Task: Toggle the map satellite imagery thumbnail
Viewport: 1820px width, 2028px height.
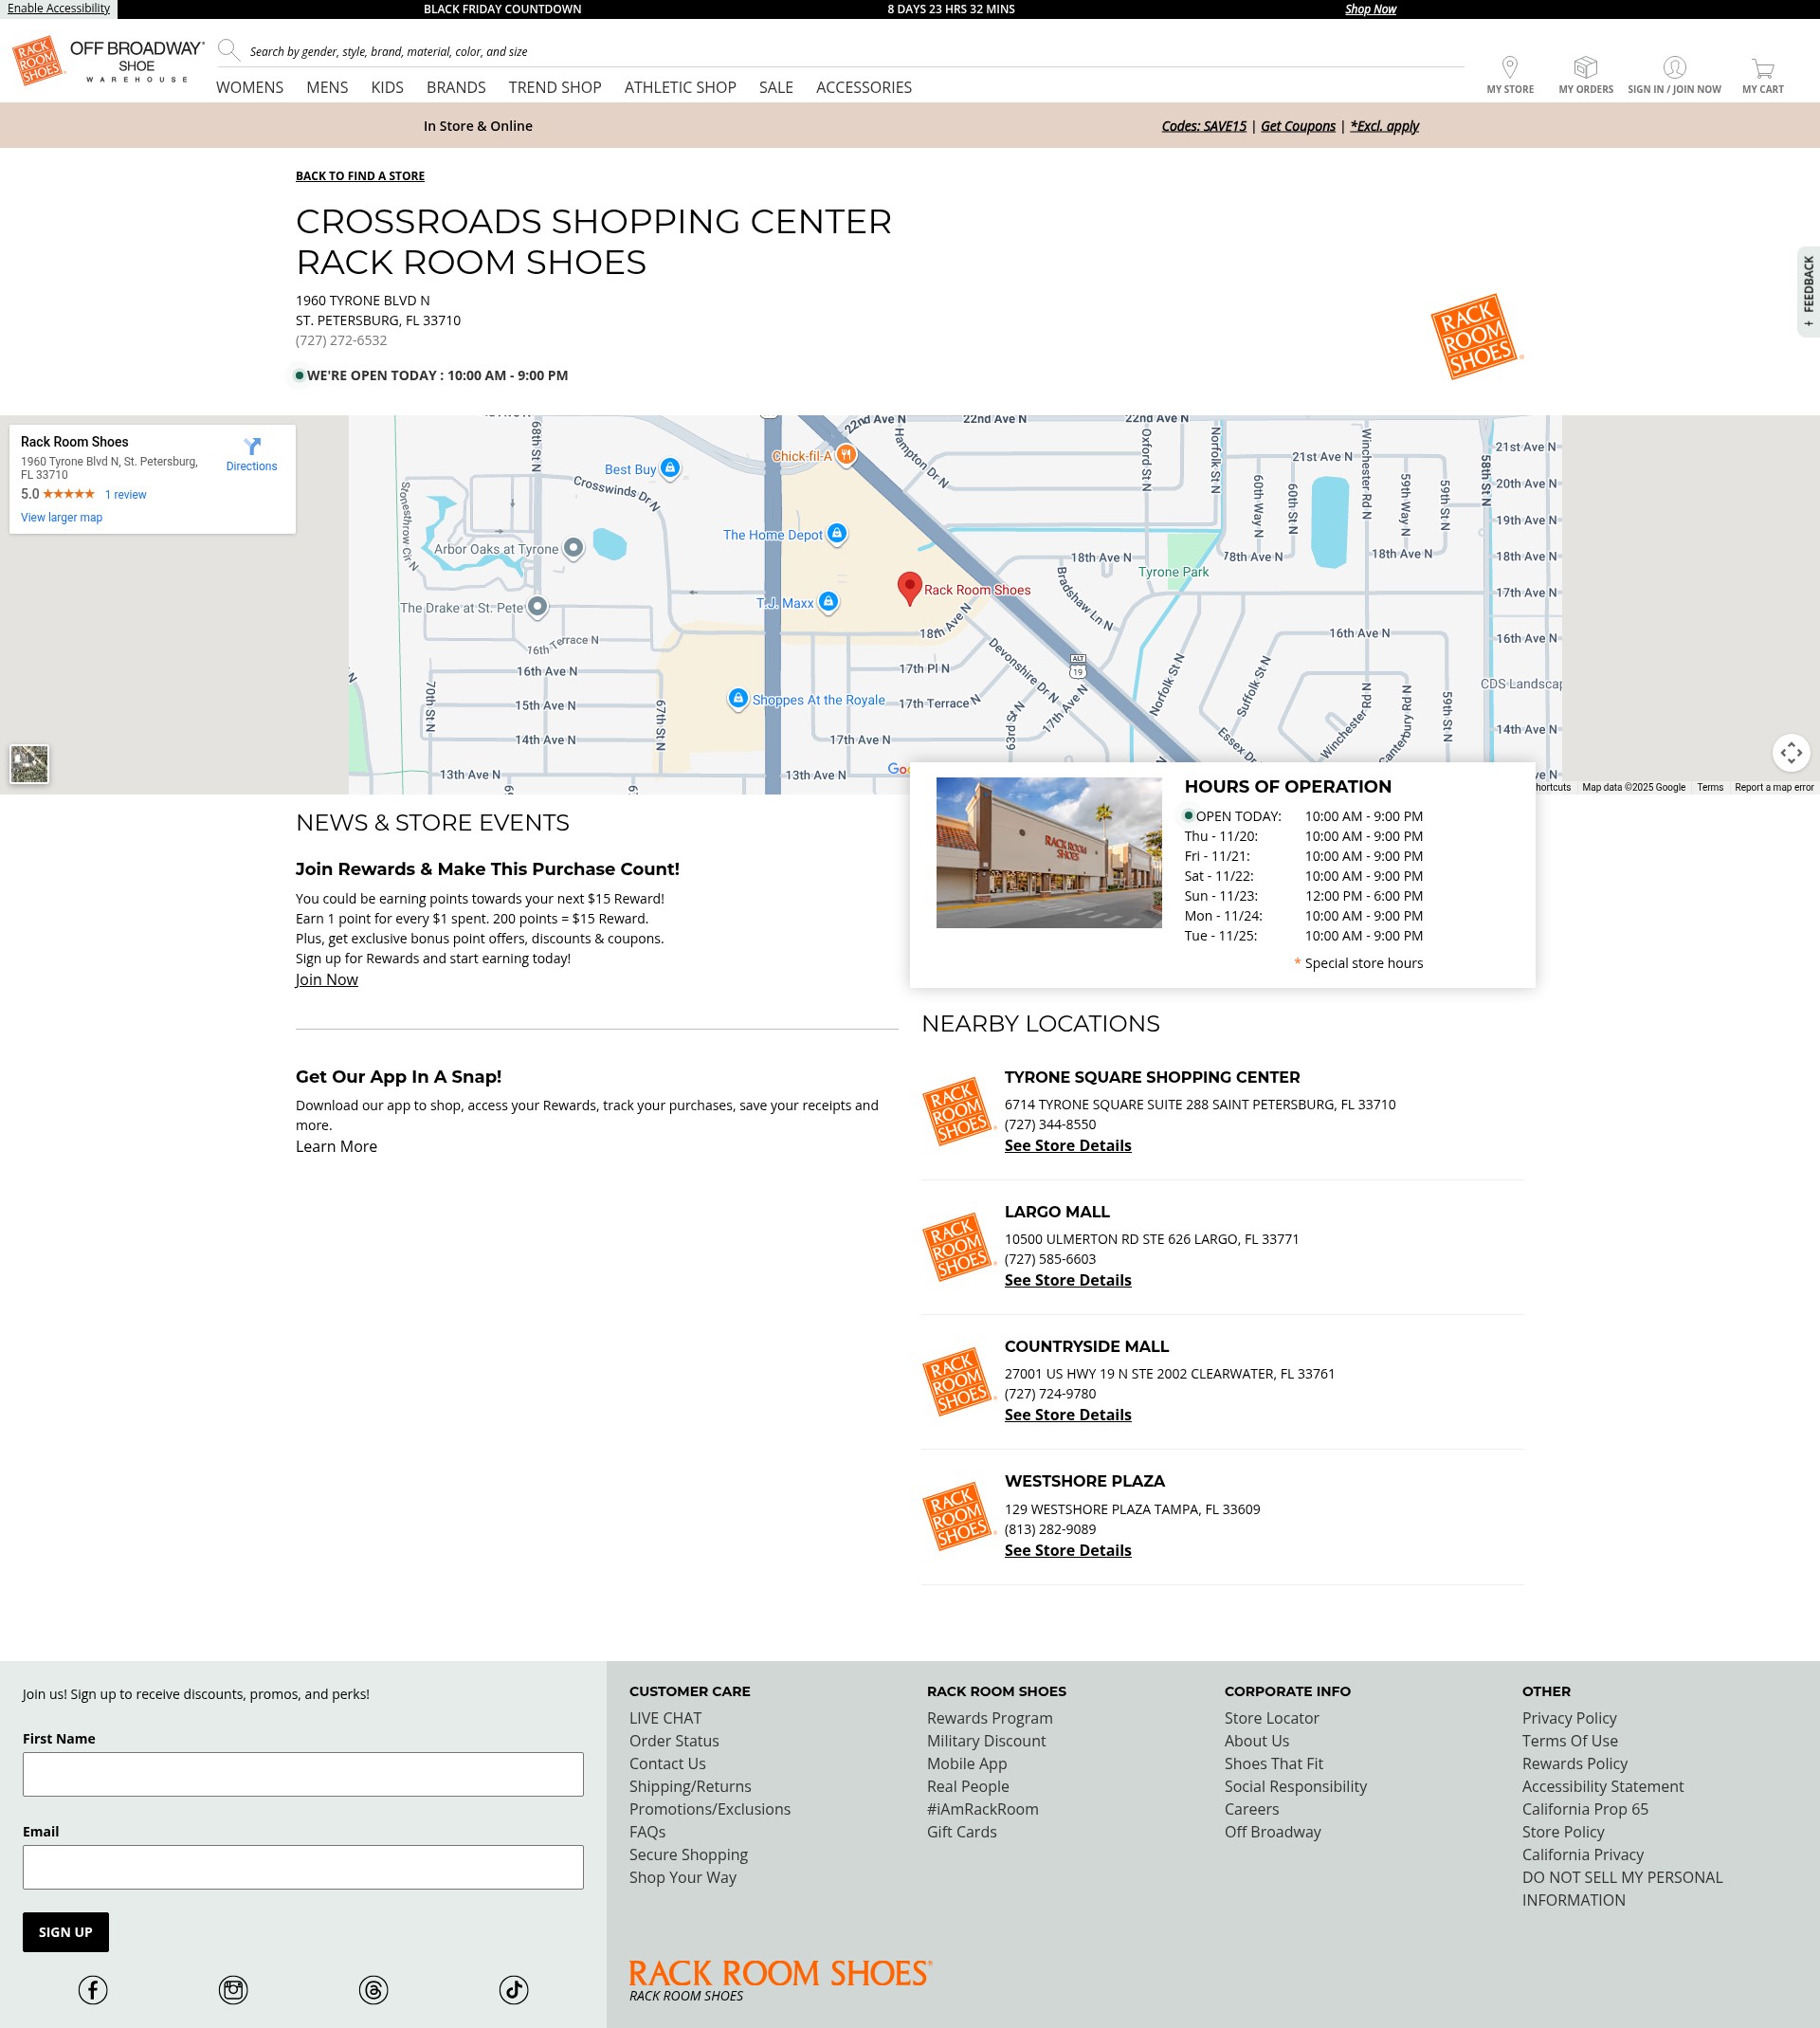Action: coord(30,764)
